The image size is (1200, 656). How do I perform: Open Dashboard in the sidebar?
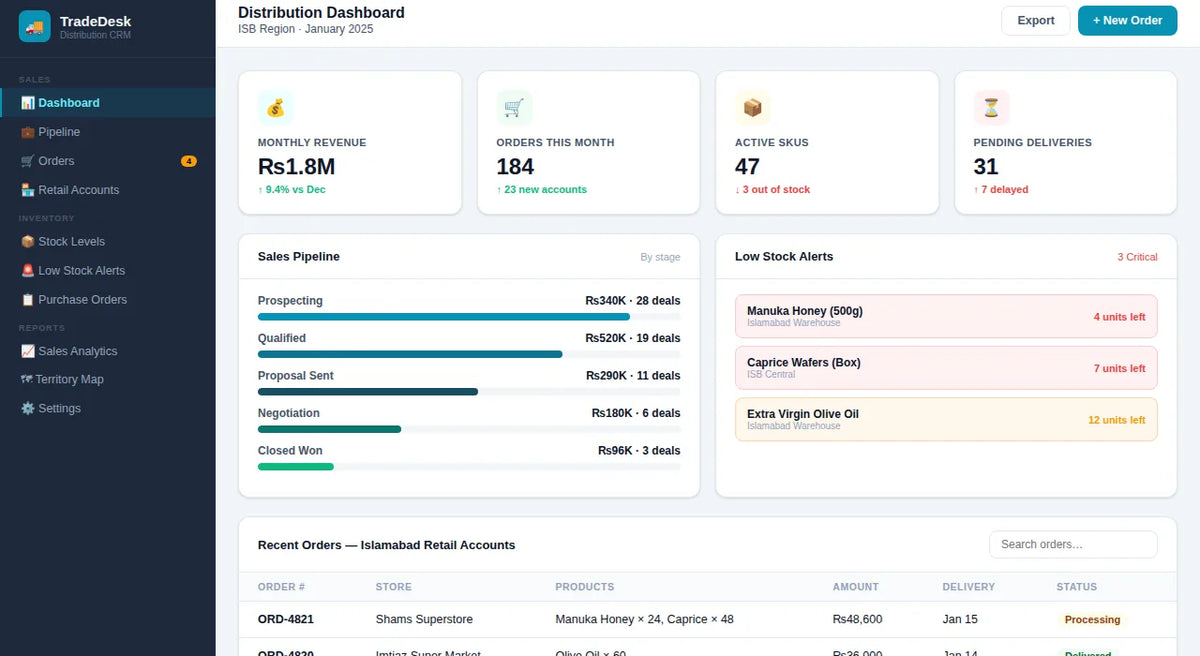pyautogui.click(x=108, y=103)
